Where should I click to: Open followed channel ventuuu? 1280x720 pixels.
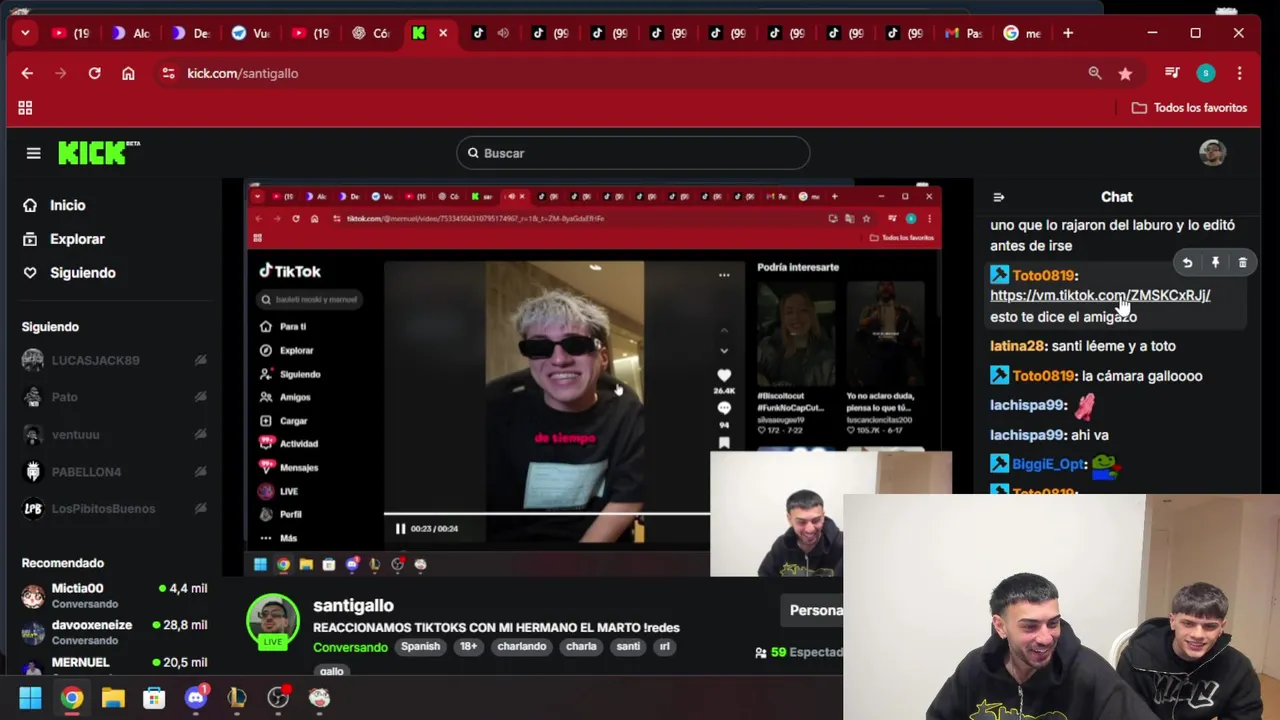[114, 434]
